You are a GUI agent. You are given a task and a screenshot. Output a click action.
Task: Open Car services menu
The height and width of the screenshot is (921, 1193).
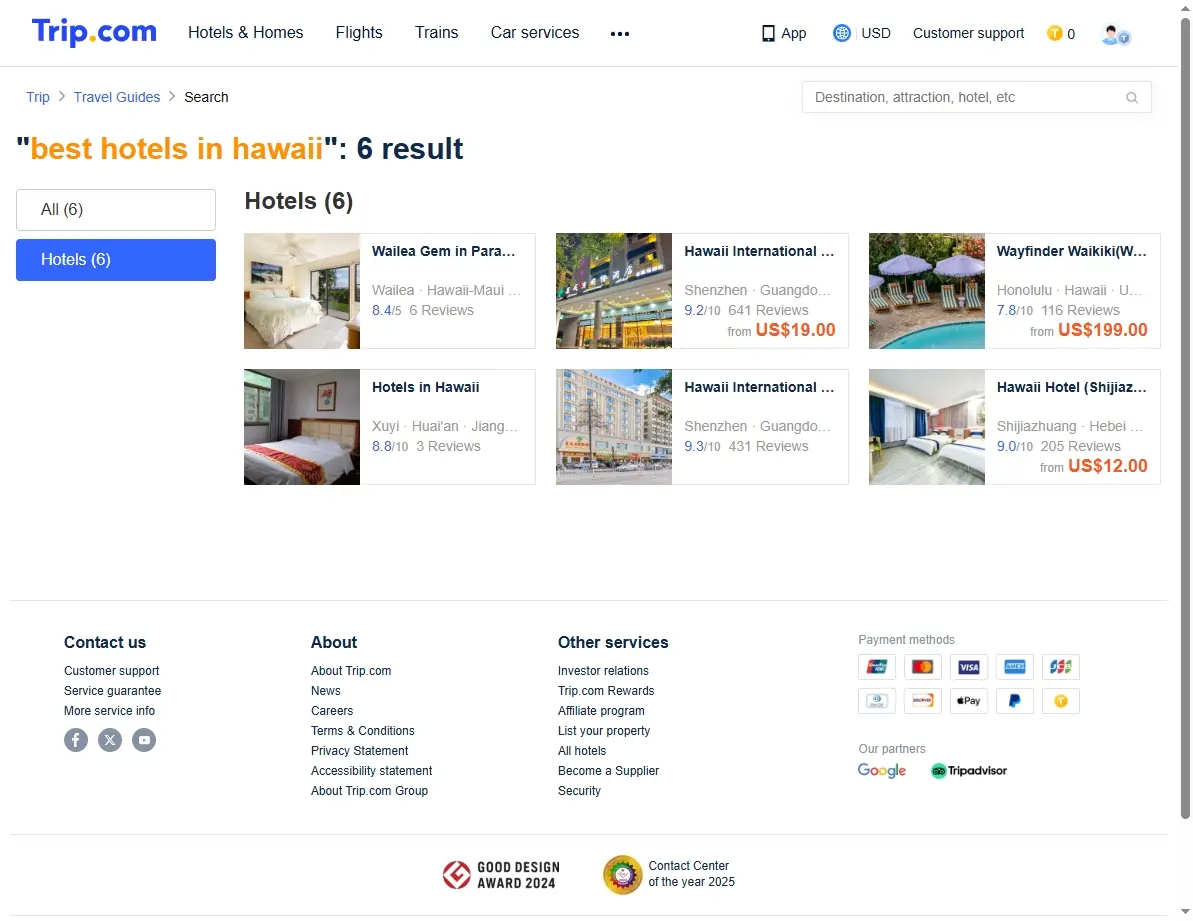point(535,33)
